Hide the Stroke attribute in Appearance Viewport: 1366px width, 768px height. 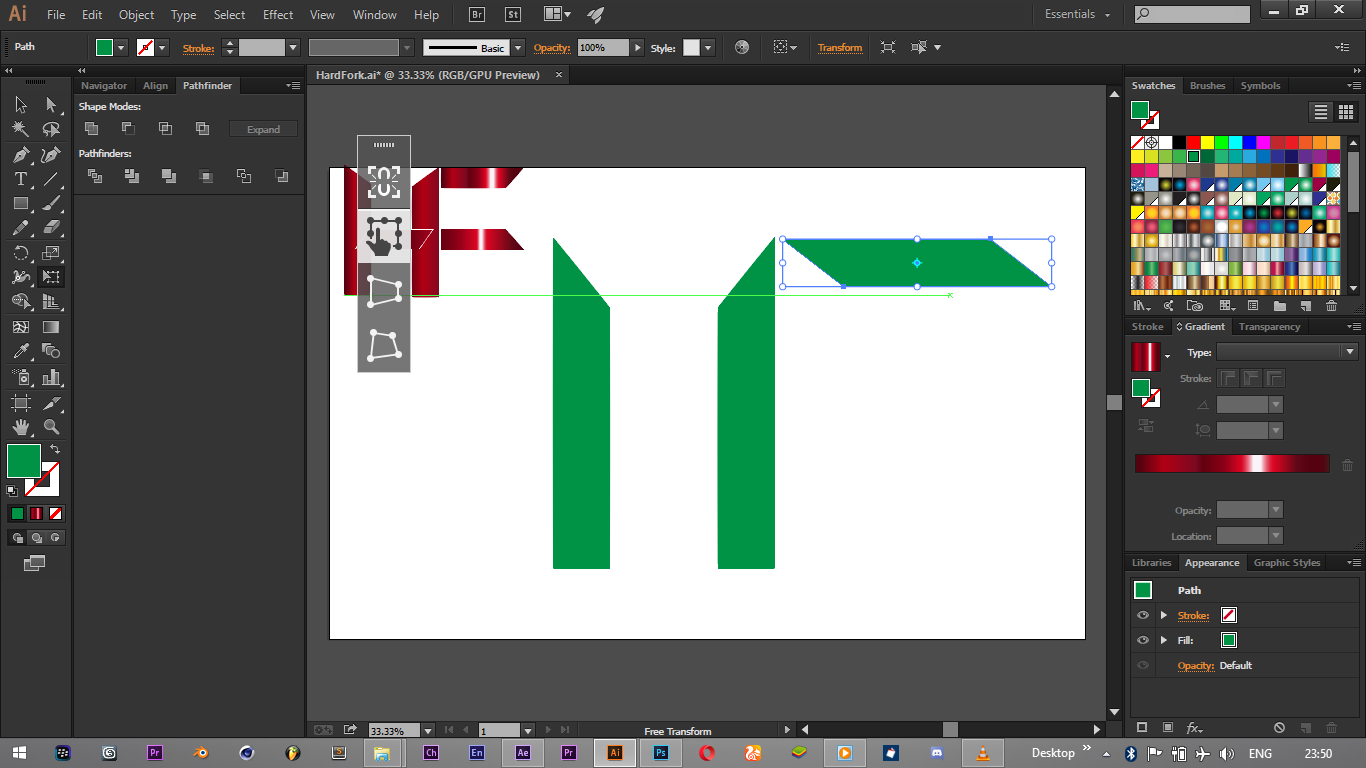click(1143, 615)
